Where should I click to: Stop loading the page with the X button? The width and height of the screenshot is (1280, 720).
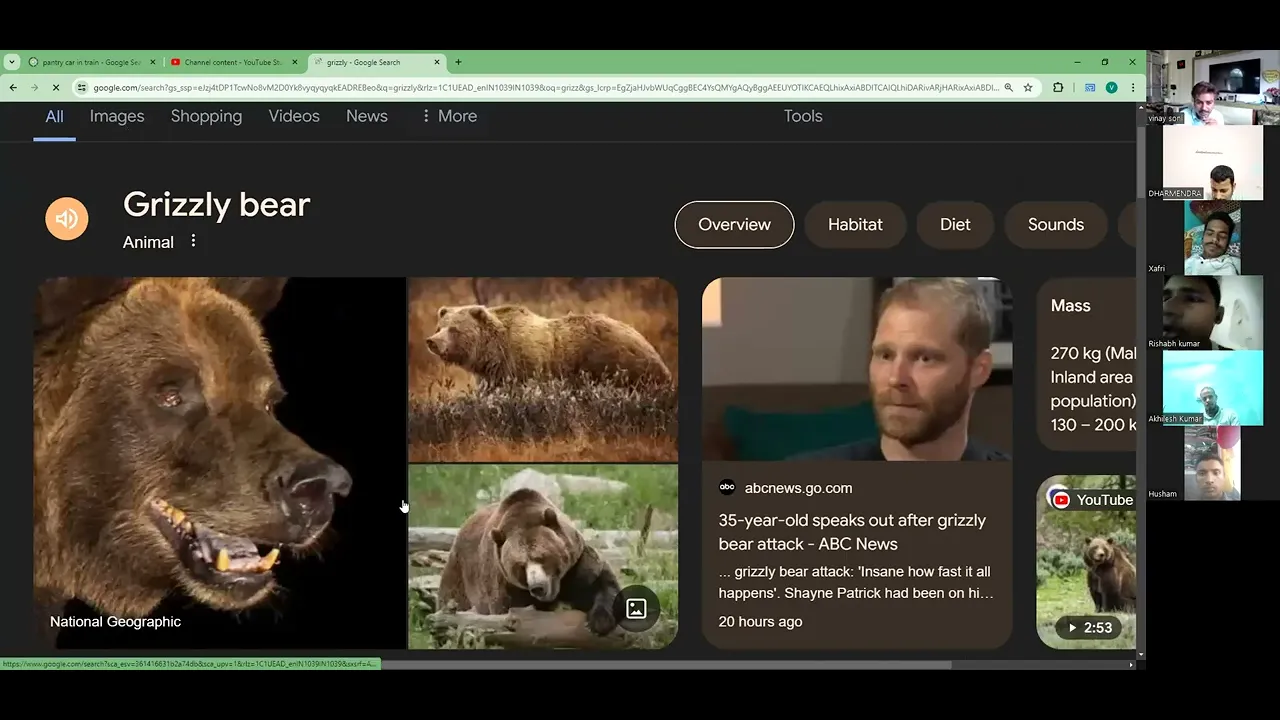(56, 88)
